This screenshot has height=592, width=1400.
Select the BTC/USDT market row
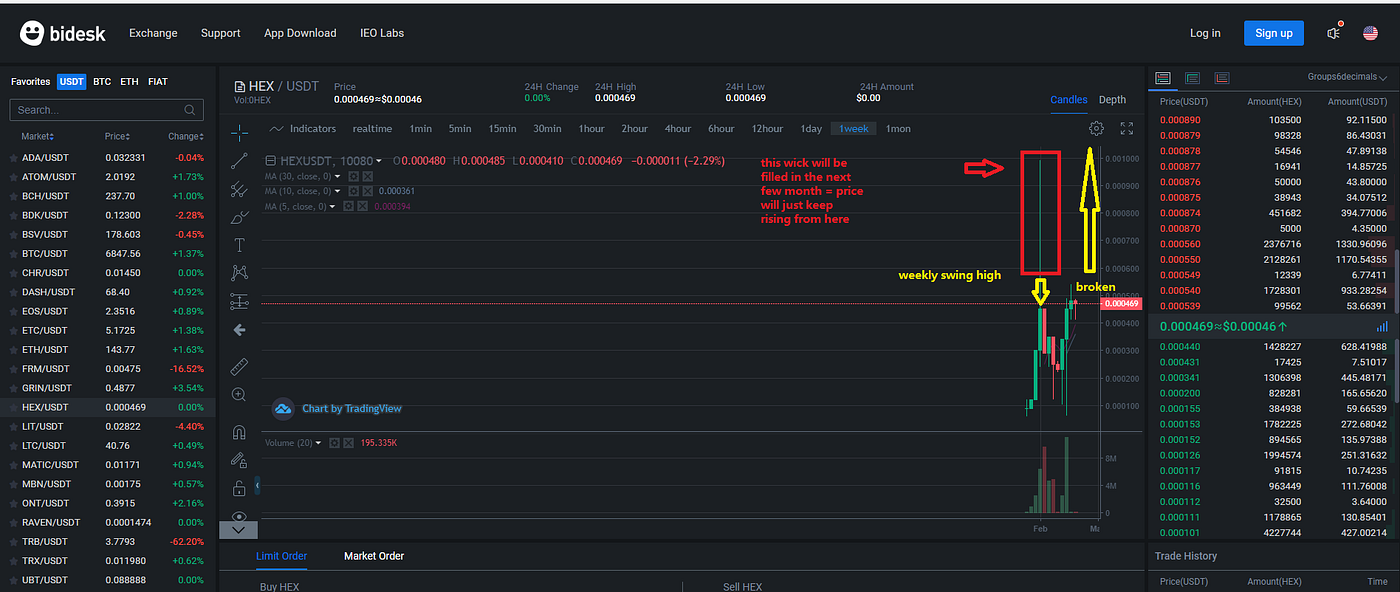[x=107, y=254]
